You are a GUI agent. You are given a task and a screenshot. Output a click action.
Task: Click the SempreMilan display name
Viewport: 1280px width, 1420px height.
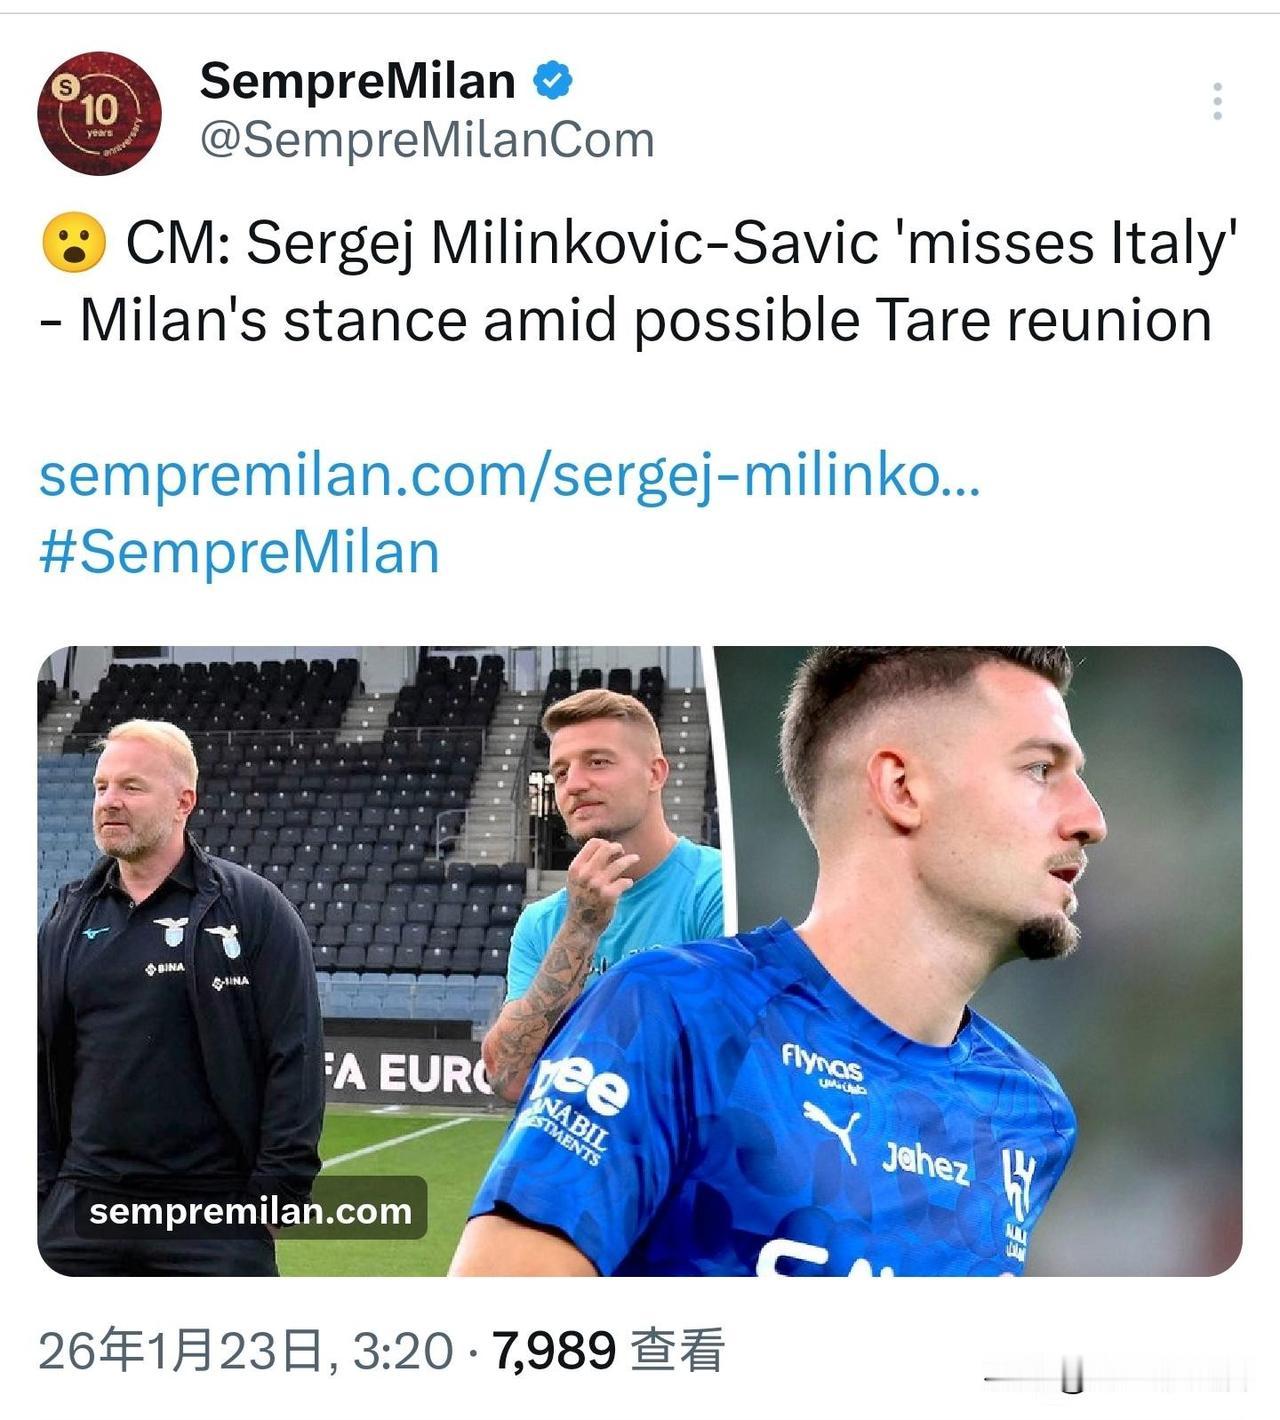tap(357, 81)
